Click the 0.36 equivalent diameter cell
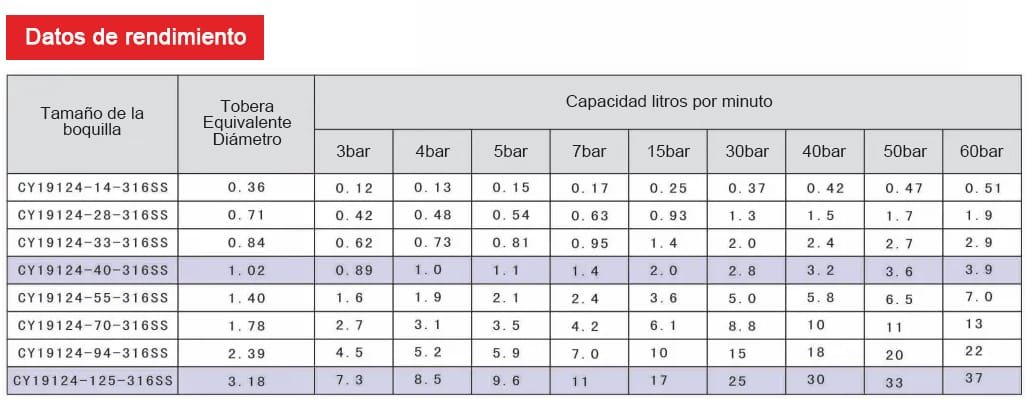Viewport: 1028px width, 401px height. pyautogui.click(x=247, y=187)
